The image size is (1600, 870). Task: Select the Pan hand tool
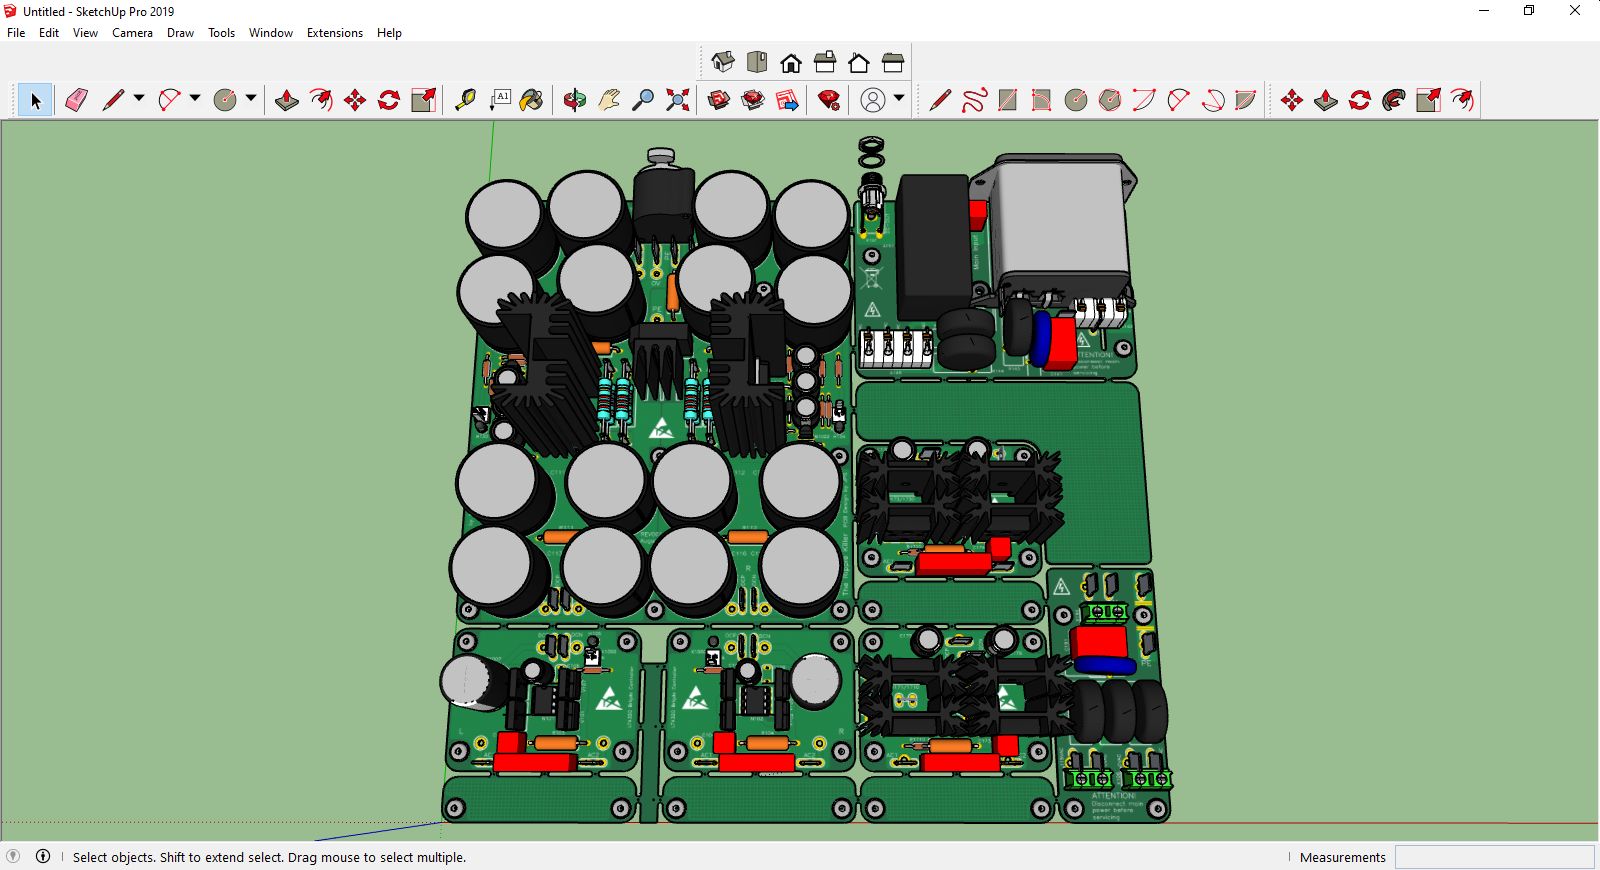[x=609, y=100]
